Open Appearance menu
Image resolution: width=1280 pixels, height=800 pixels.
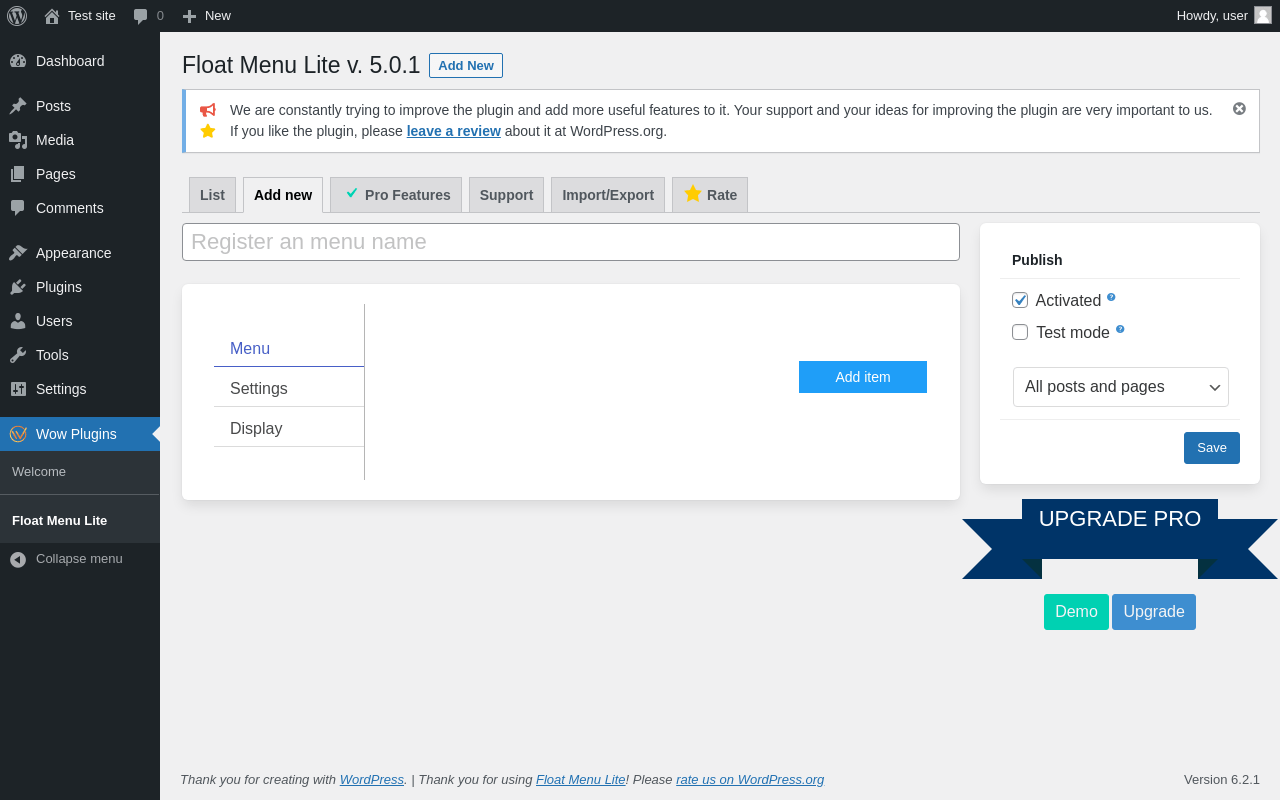80,253
